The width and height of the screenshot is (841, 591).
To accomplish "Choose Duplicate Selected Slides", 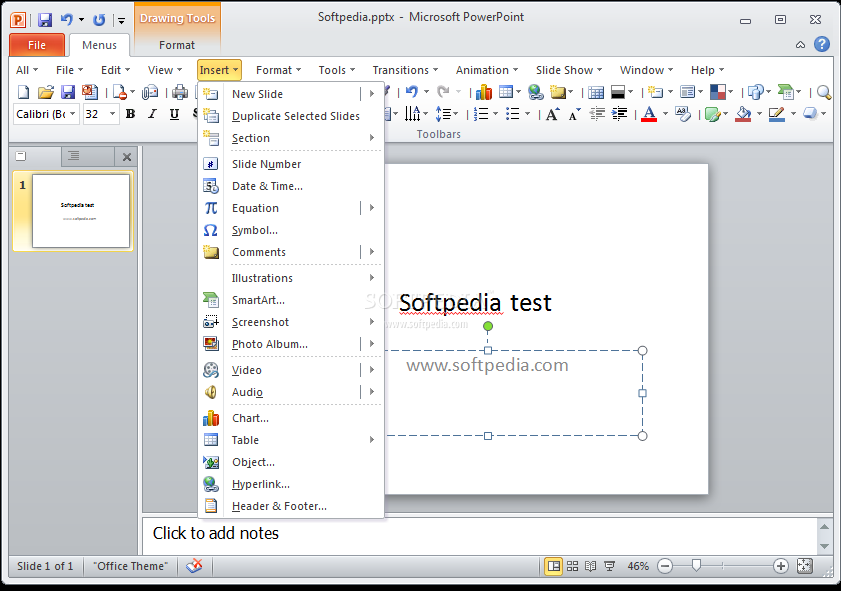I will [x=291, y=116].
